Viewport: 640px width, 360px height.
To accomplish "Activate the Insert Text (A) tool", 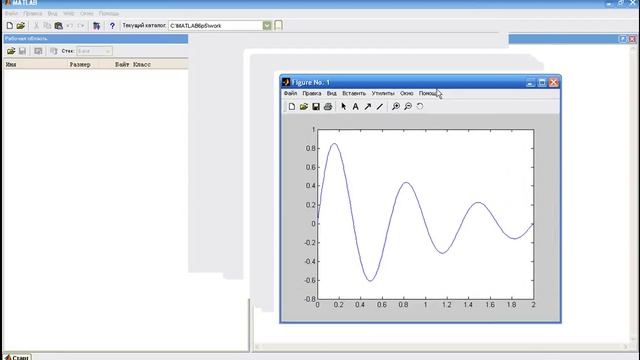I will [356, 107].
